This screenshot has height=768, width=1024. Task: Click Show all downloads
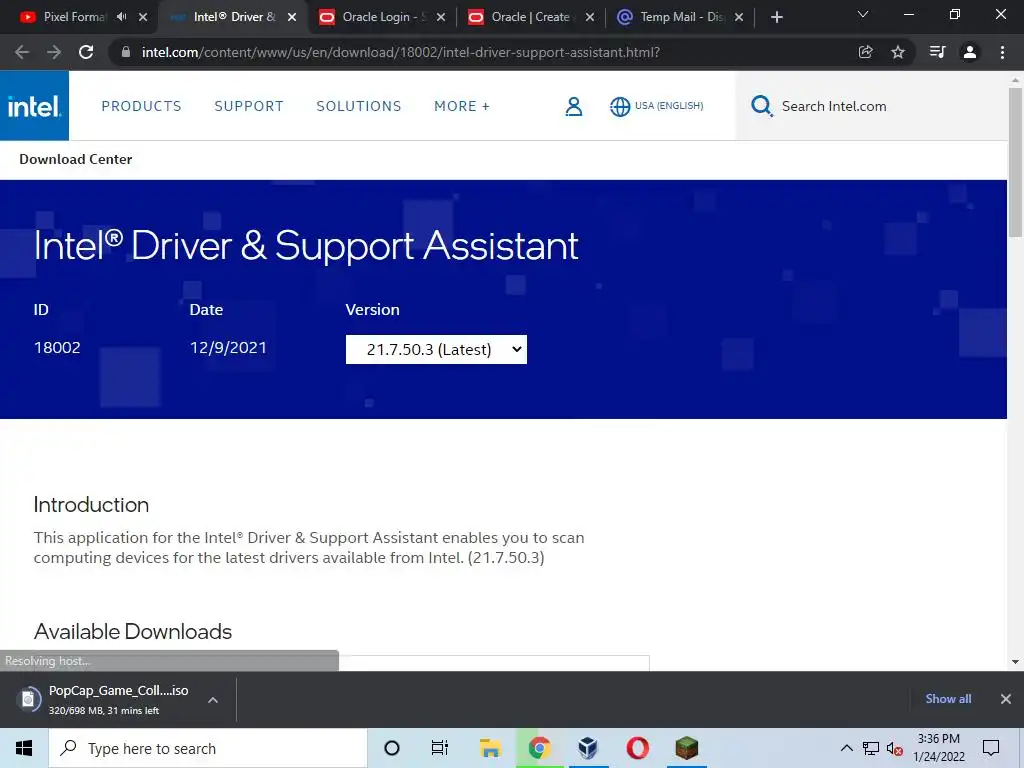tap(948, 699)
